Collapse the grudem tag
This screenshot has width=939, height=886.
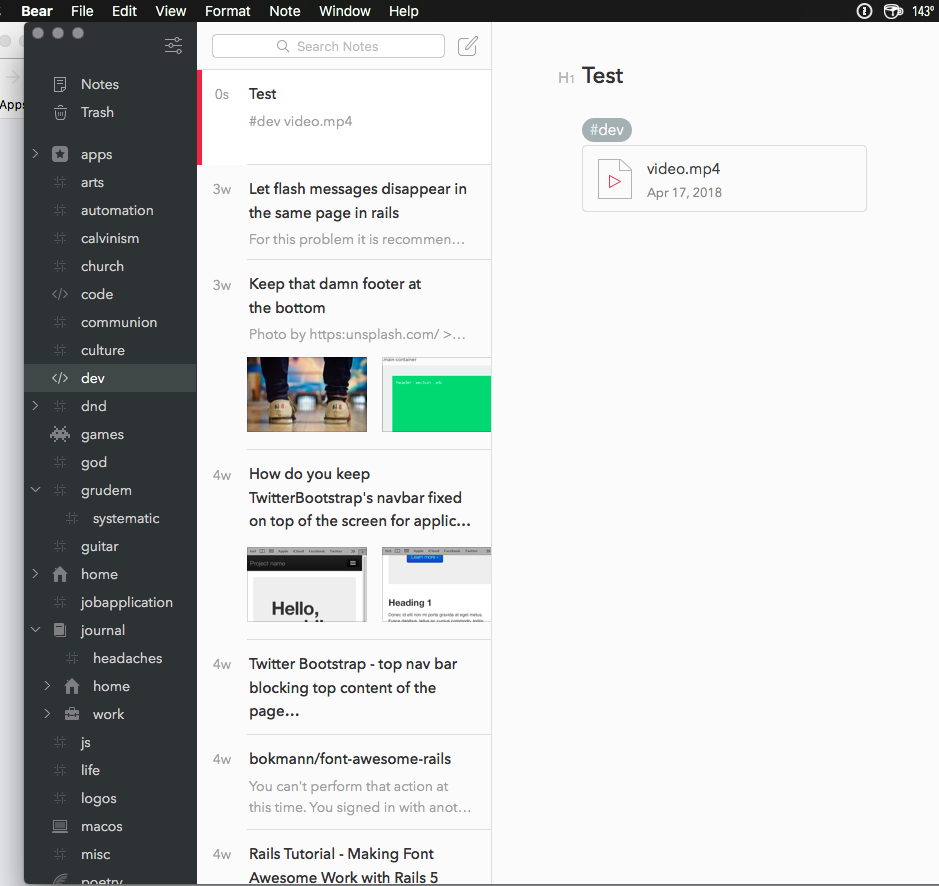(x=35, y=489)
